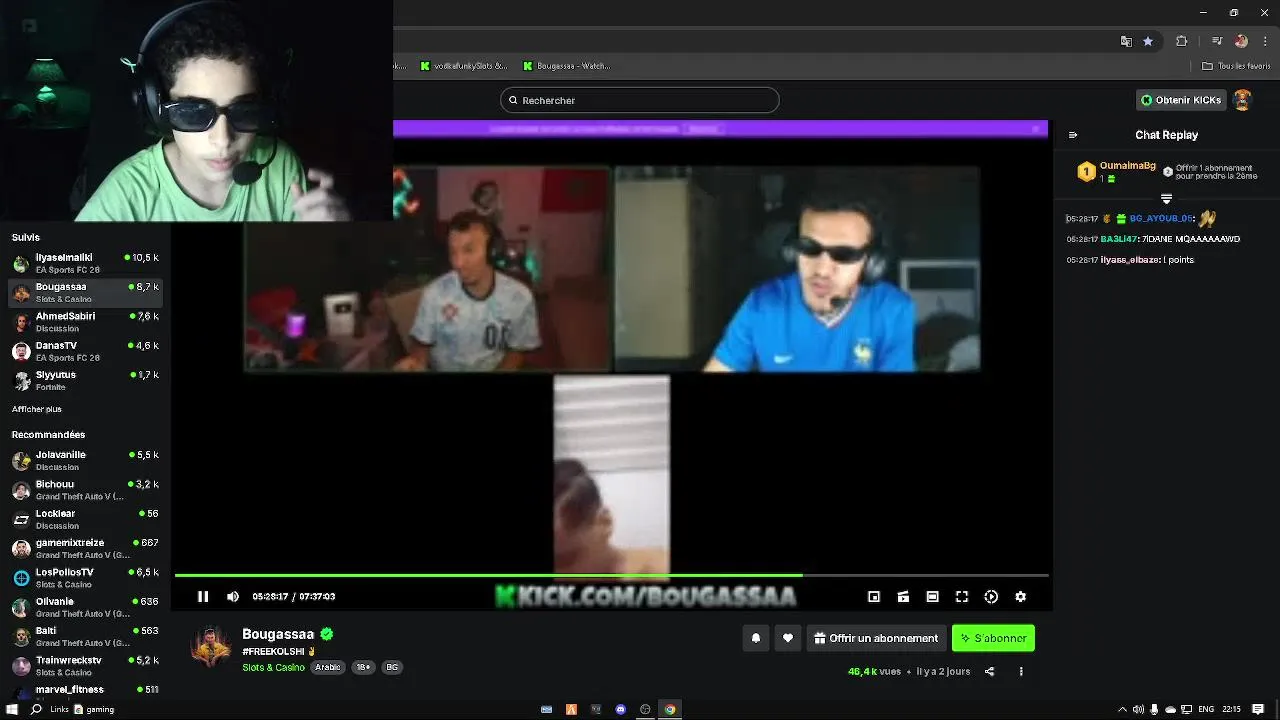Collapse the Chat Replay panel
This screenshot has width=1280, height=720.
(1073, 135)
